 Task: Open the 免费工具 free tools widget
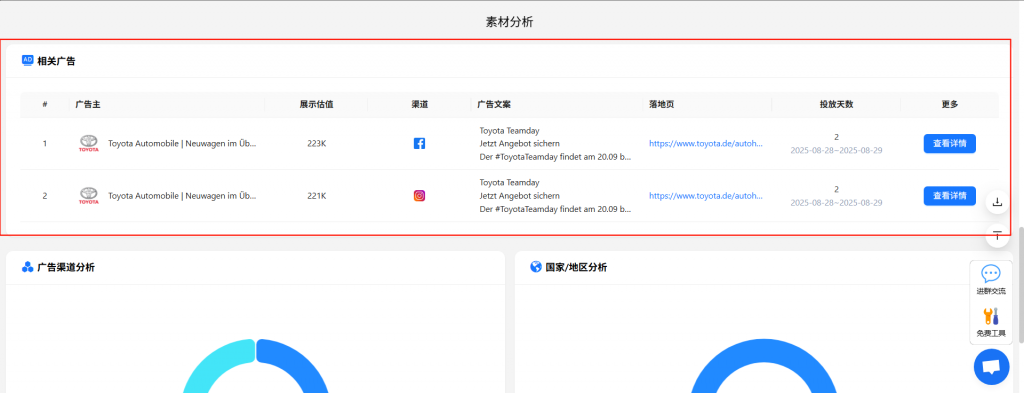991,322
